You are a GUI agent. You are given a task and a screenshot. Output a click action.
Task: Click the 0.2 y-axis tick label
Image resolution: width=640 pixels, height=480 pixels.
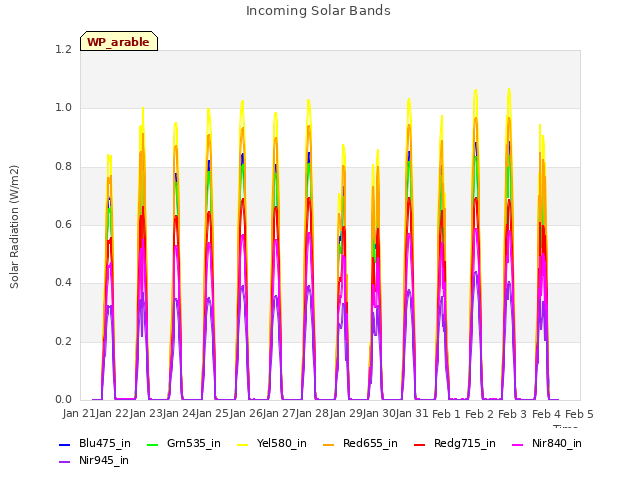click(x=63, y=341)
